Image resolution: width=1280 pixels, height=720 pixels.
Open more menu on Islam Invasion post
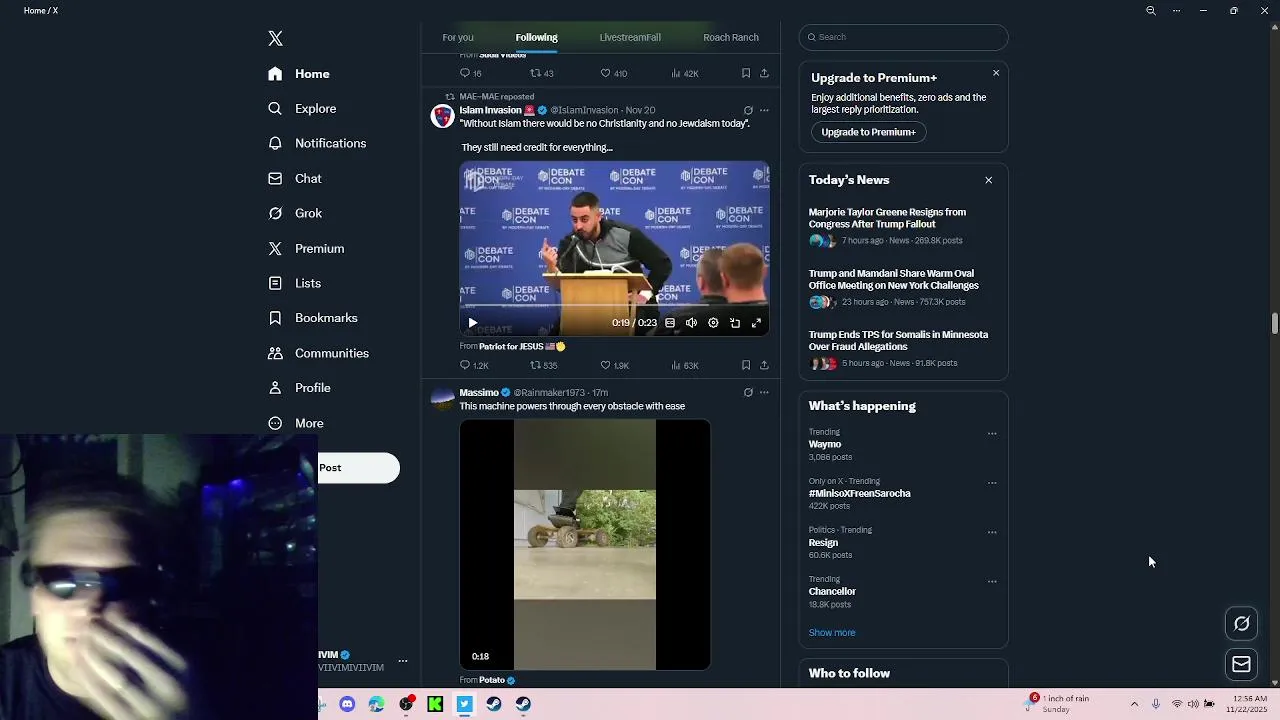pyautogui.click(x=764, y=111)
